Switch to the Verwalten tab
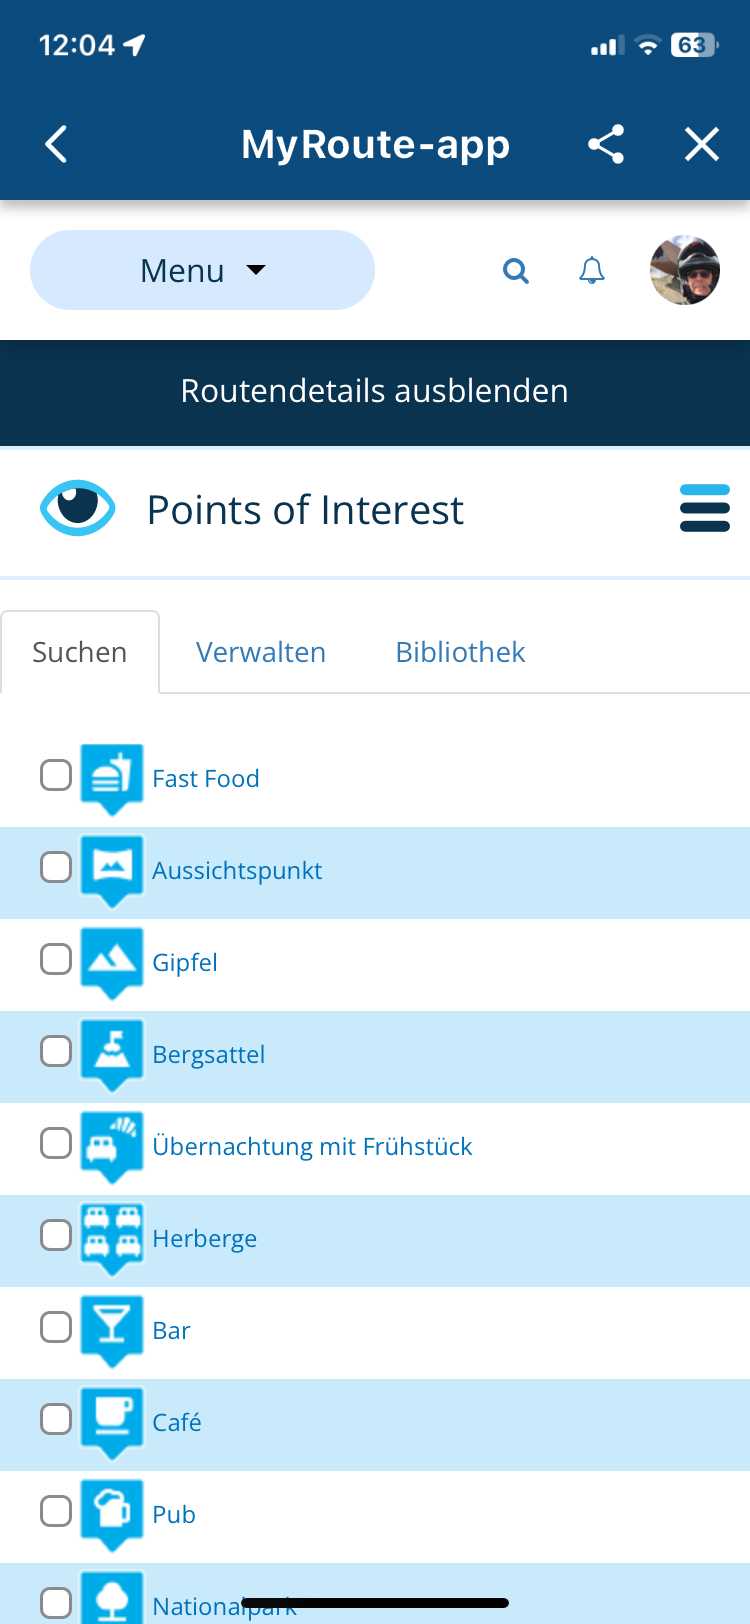Screen dimensions: 750x1624 (x=261, y=652)
